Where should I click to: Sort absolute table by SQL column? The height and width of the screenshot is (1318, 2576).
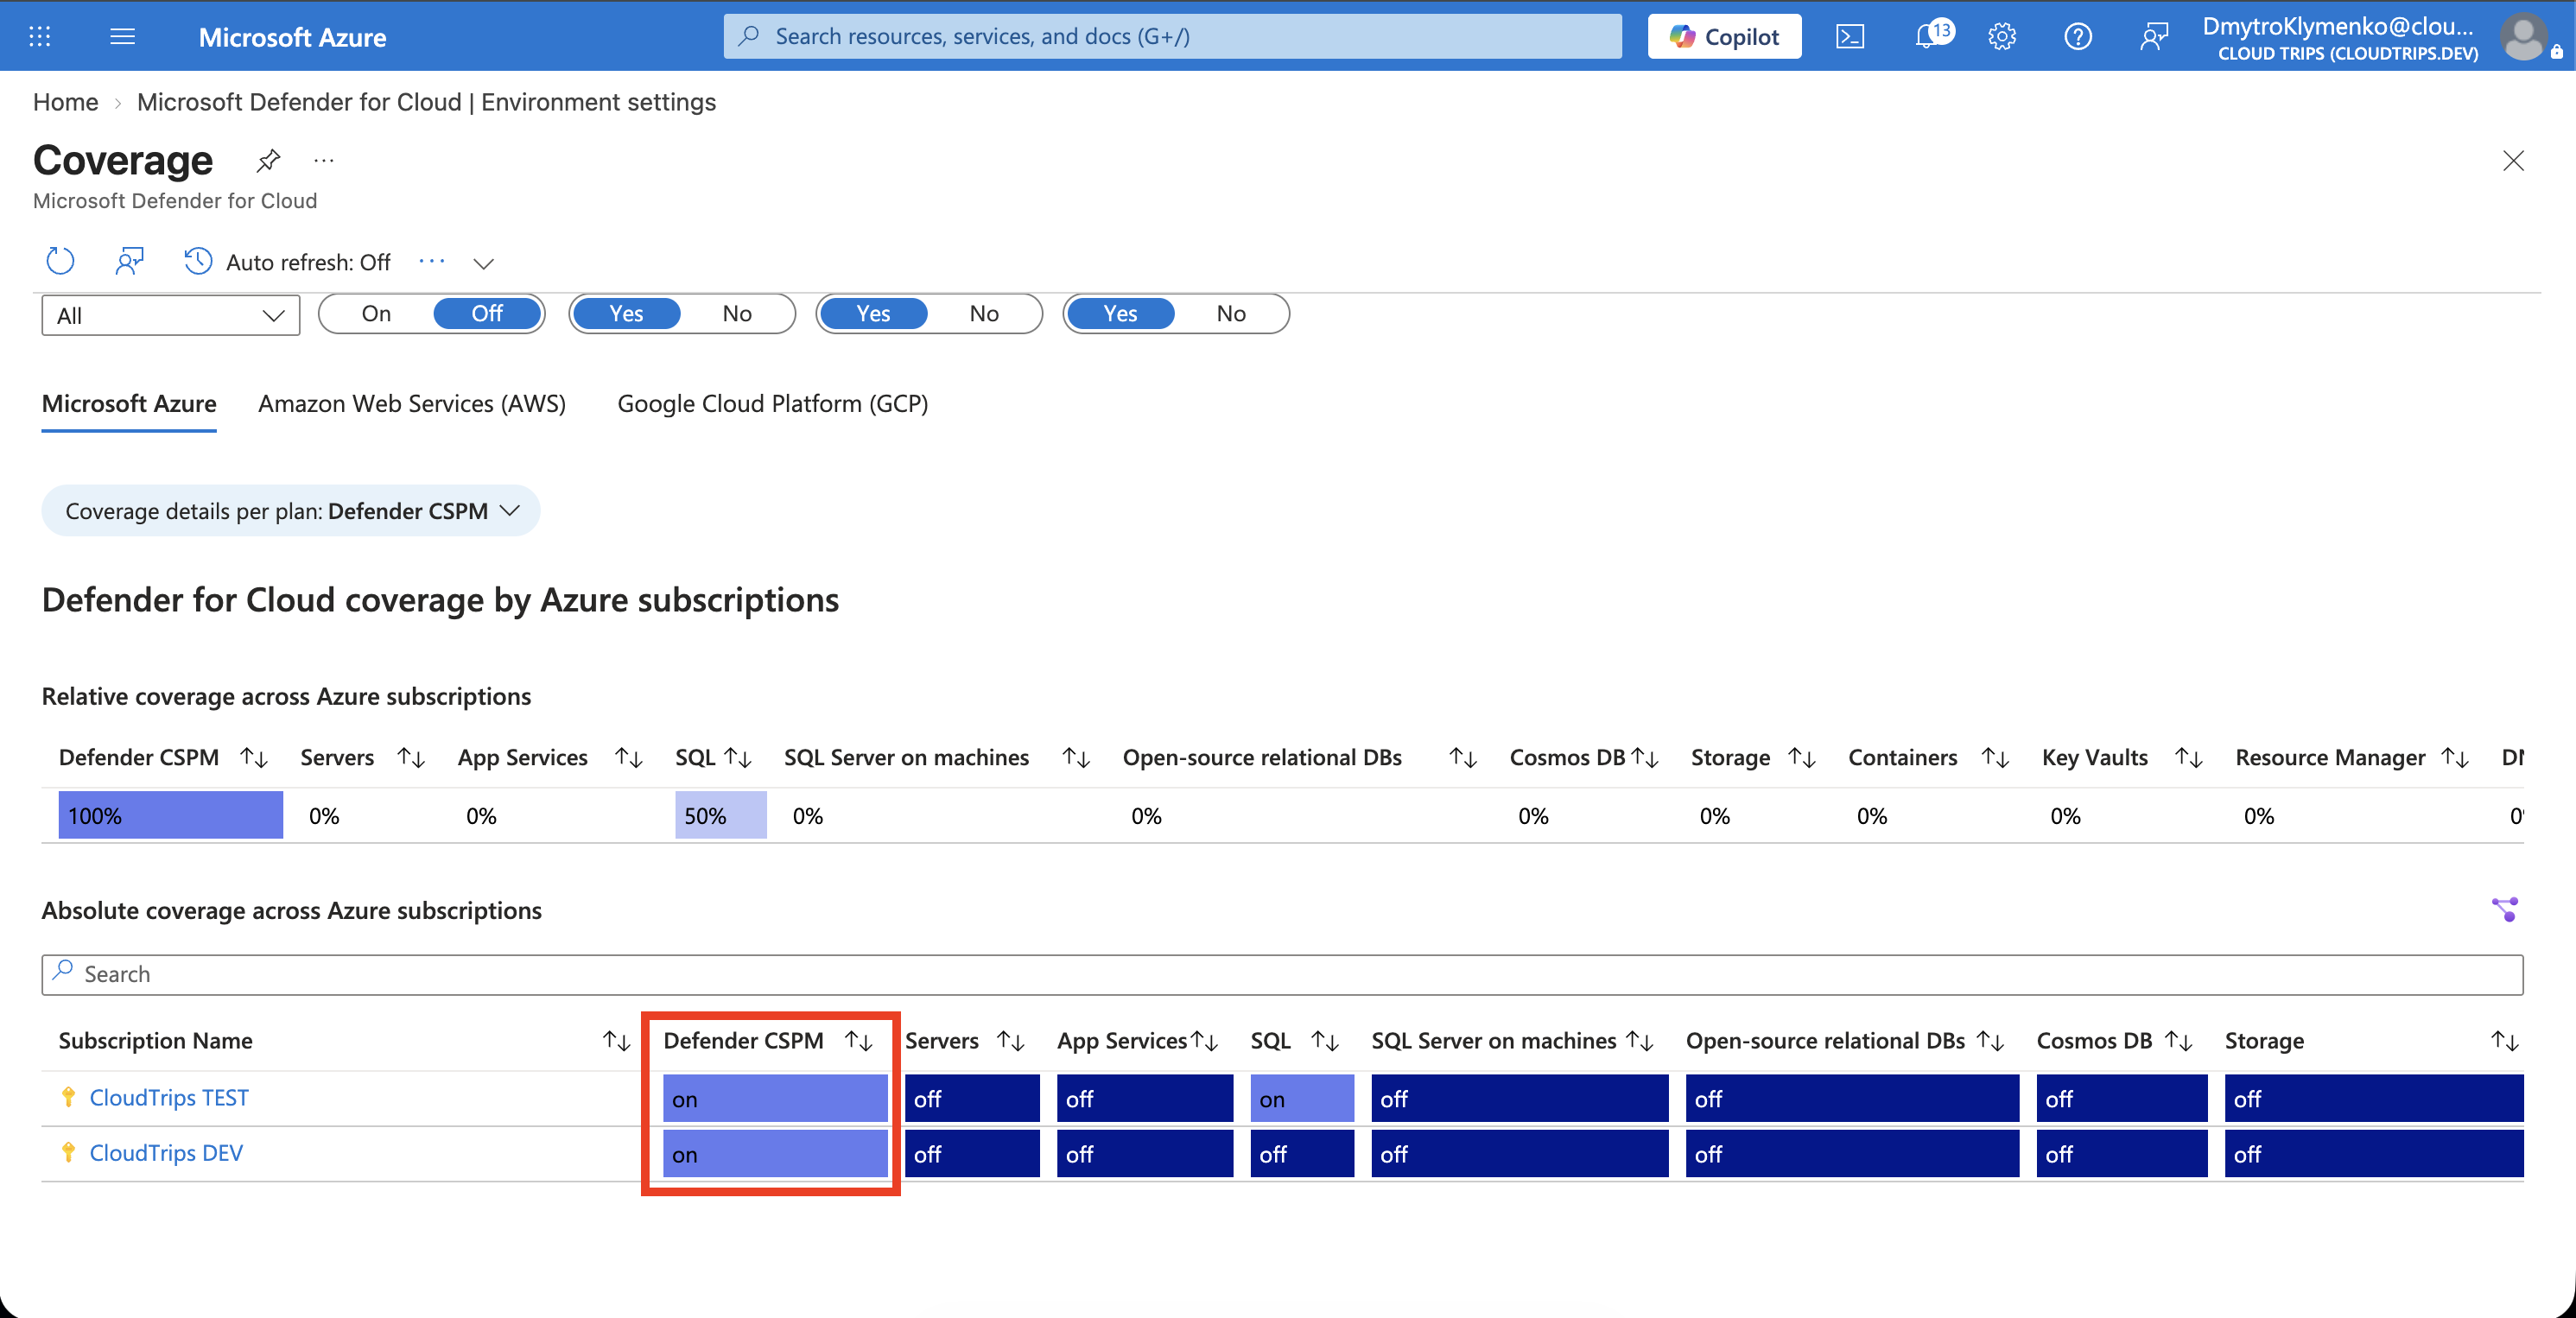1325,1041
